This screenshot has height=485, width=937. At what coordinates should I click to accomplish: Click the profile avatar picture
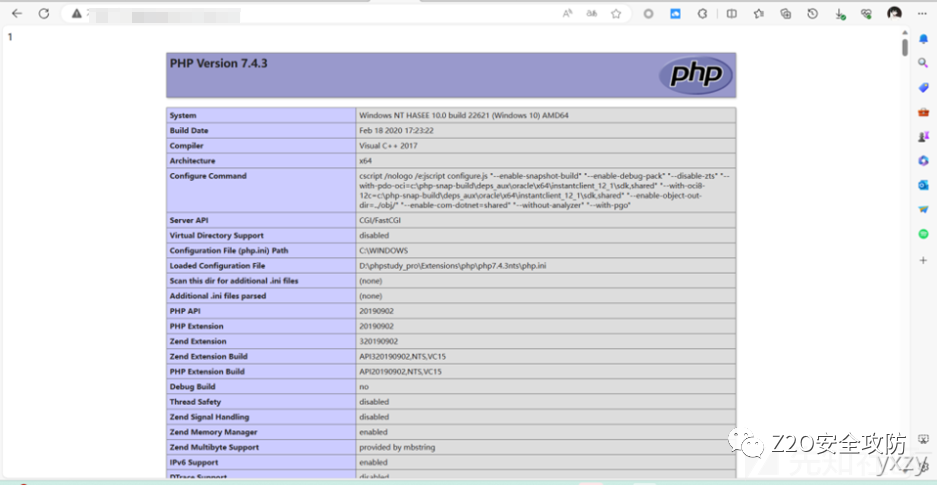(894, 14)
